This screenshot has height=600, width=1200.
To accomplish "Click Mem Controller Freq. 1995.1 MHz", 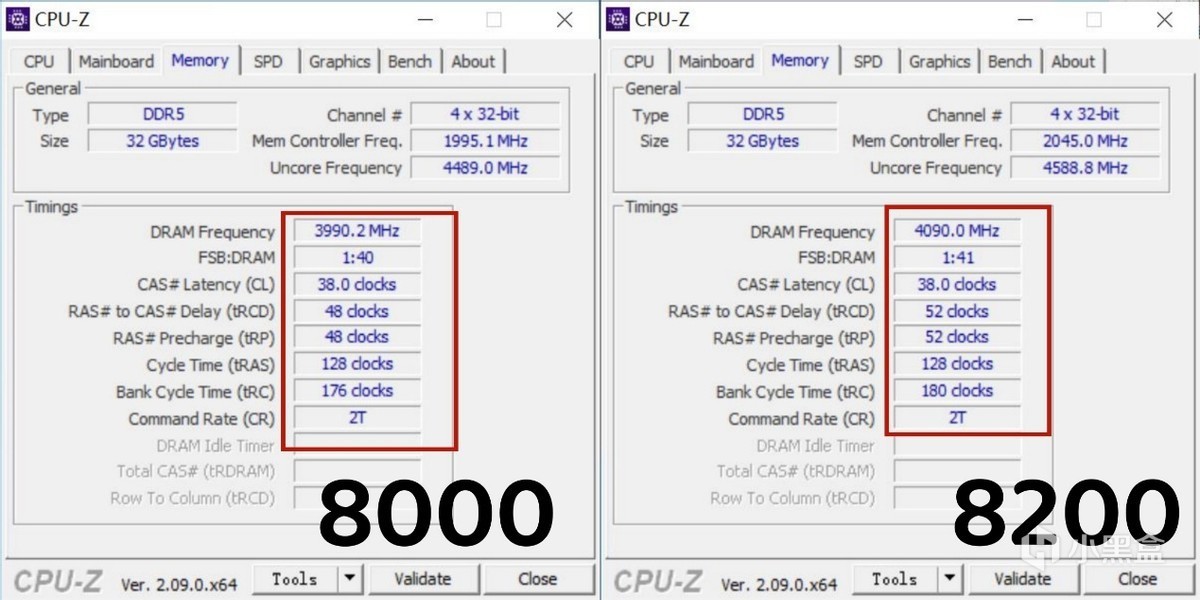I will 485,141.
